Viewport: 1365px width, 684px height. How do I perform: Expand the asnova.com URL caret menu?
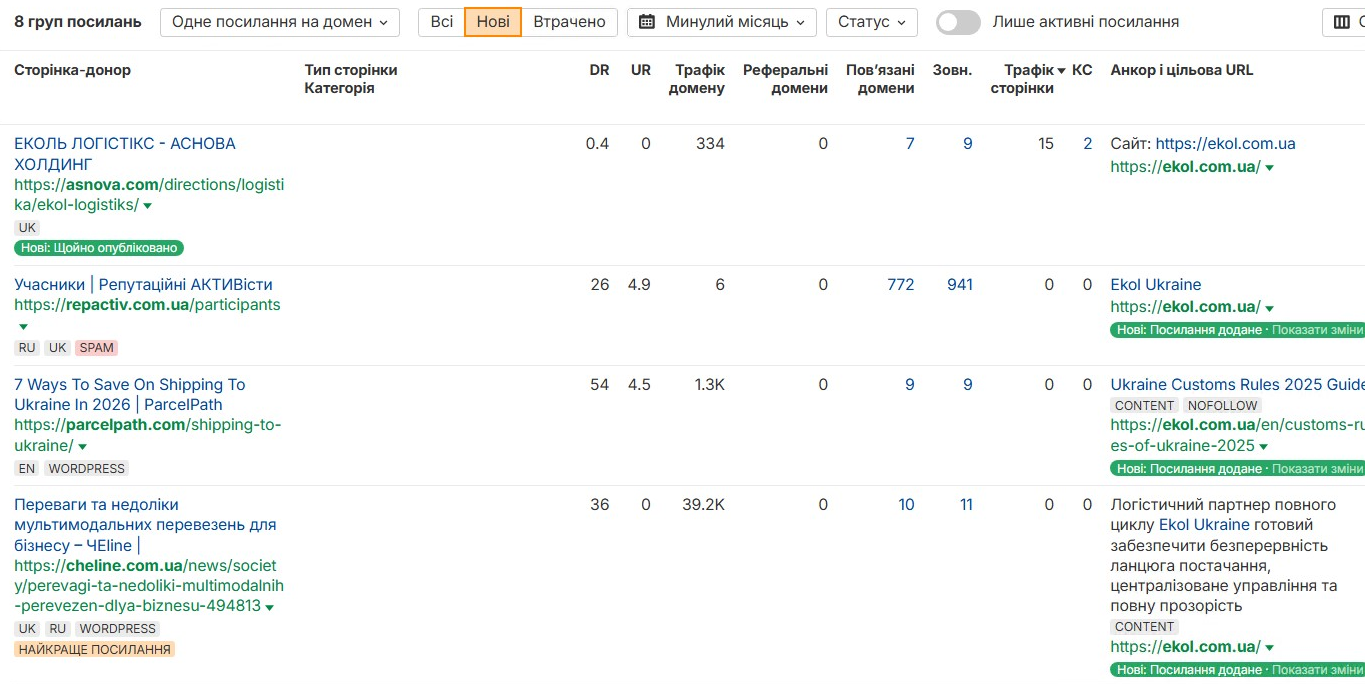pos(148,206)
